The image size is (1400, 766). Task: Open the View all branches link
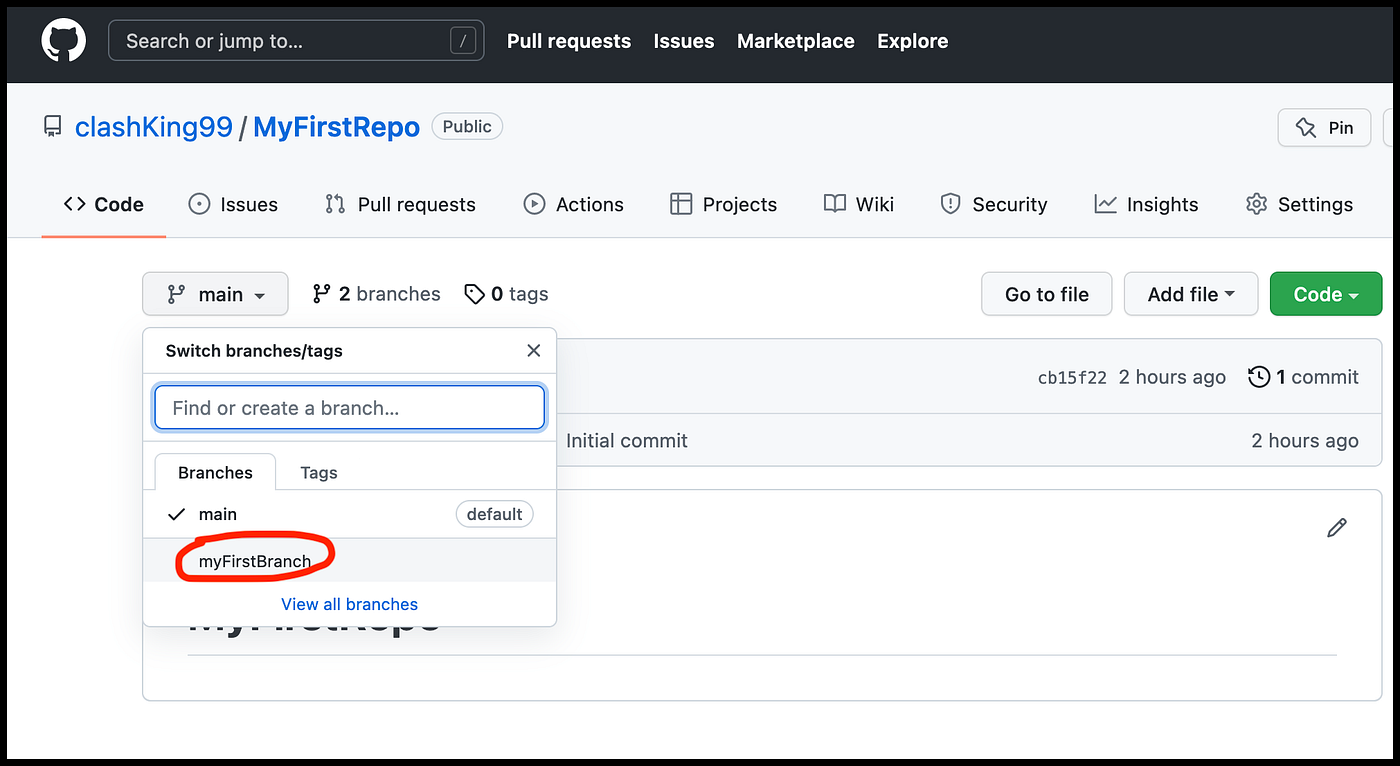pos(350,604)
